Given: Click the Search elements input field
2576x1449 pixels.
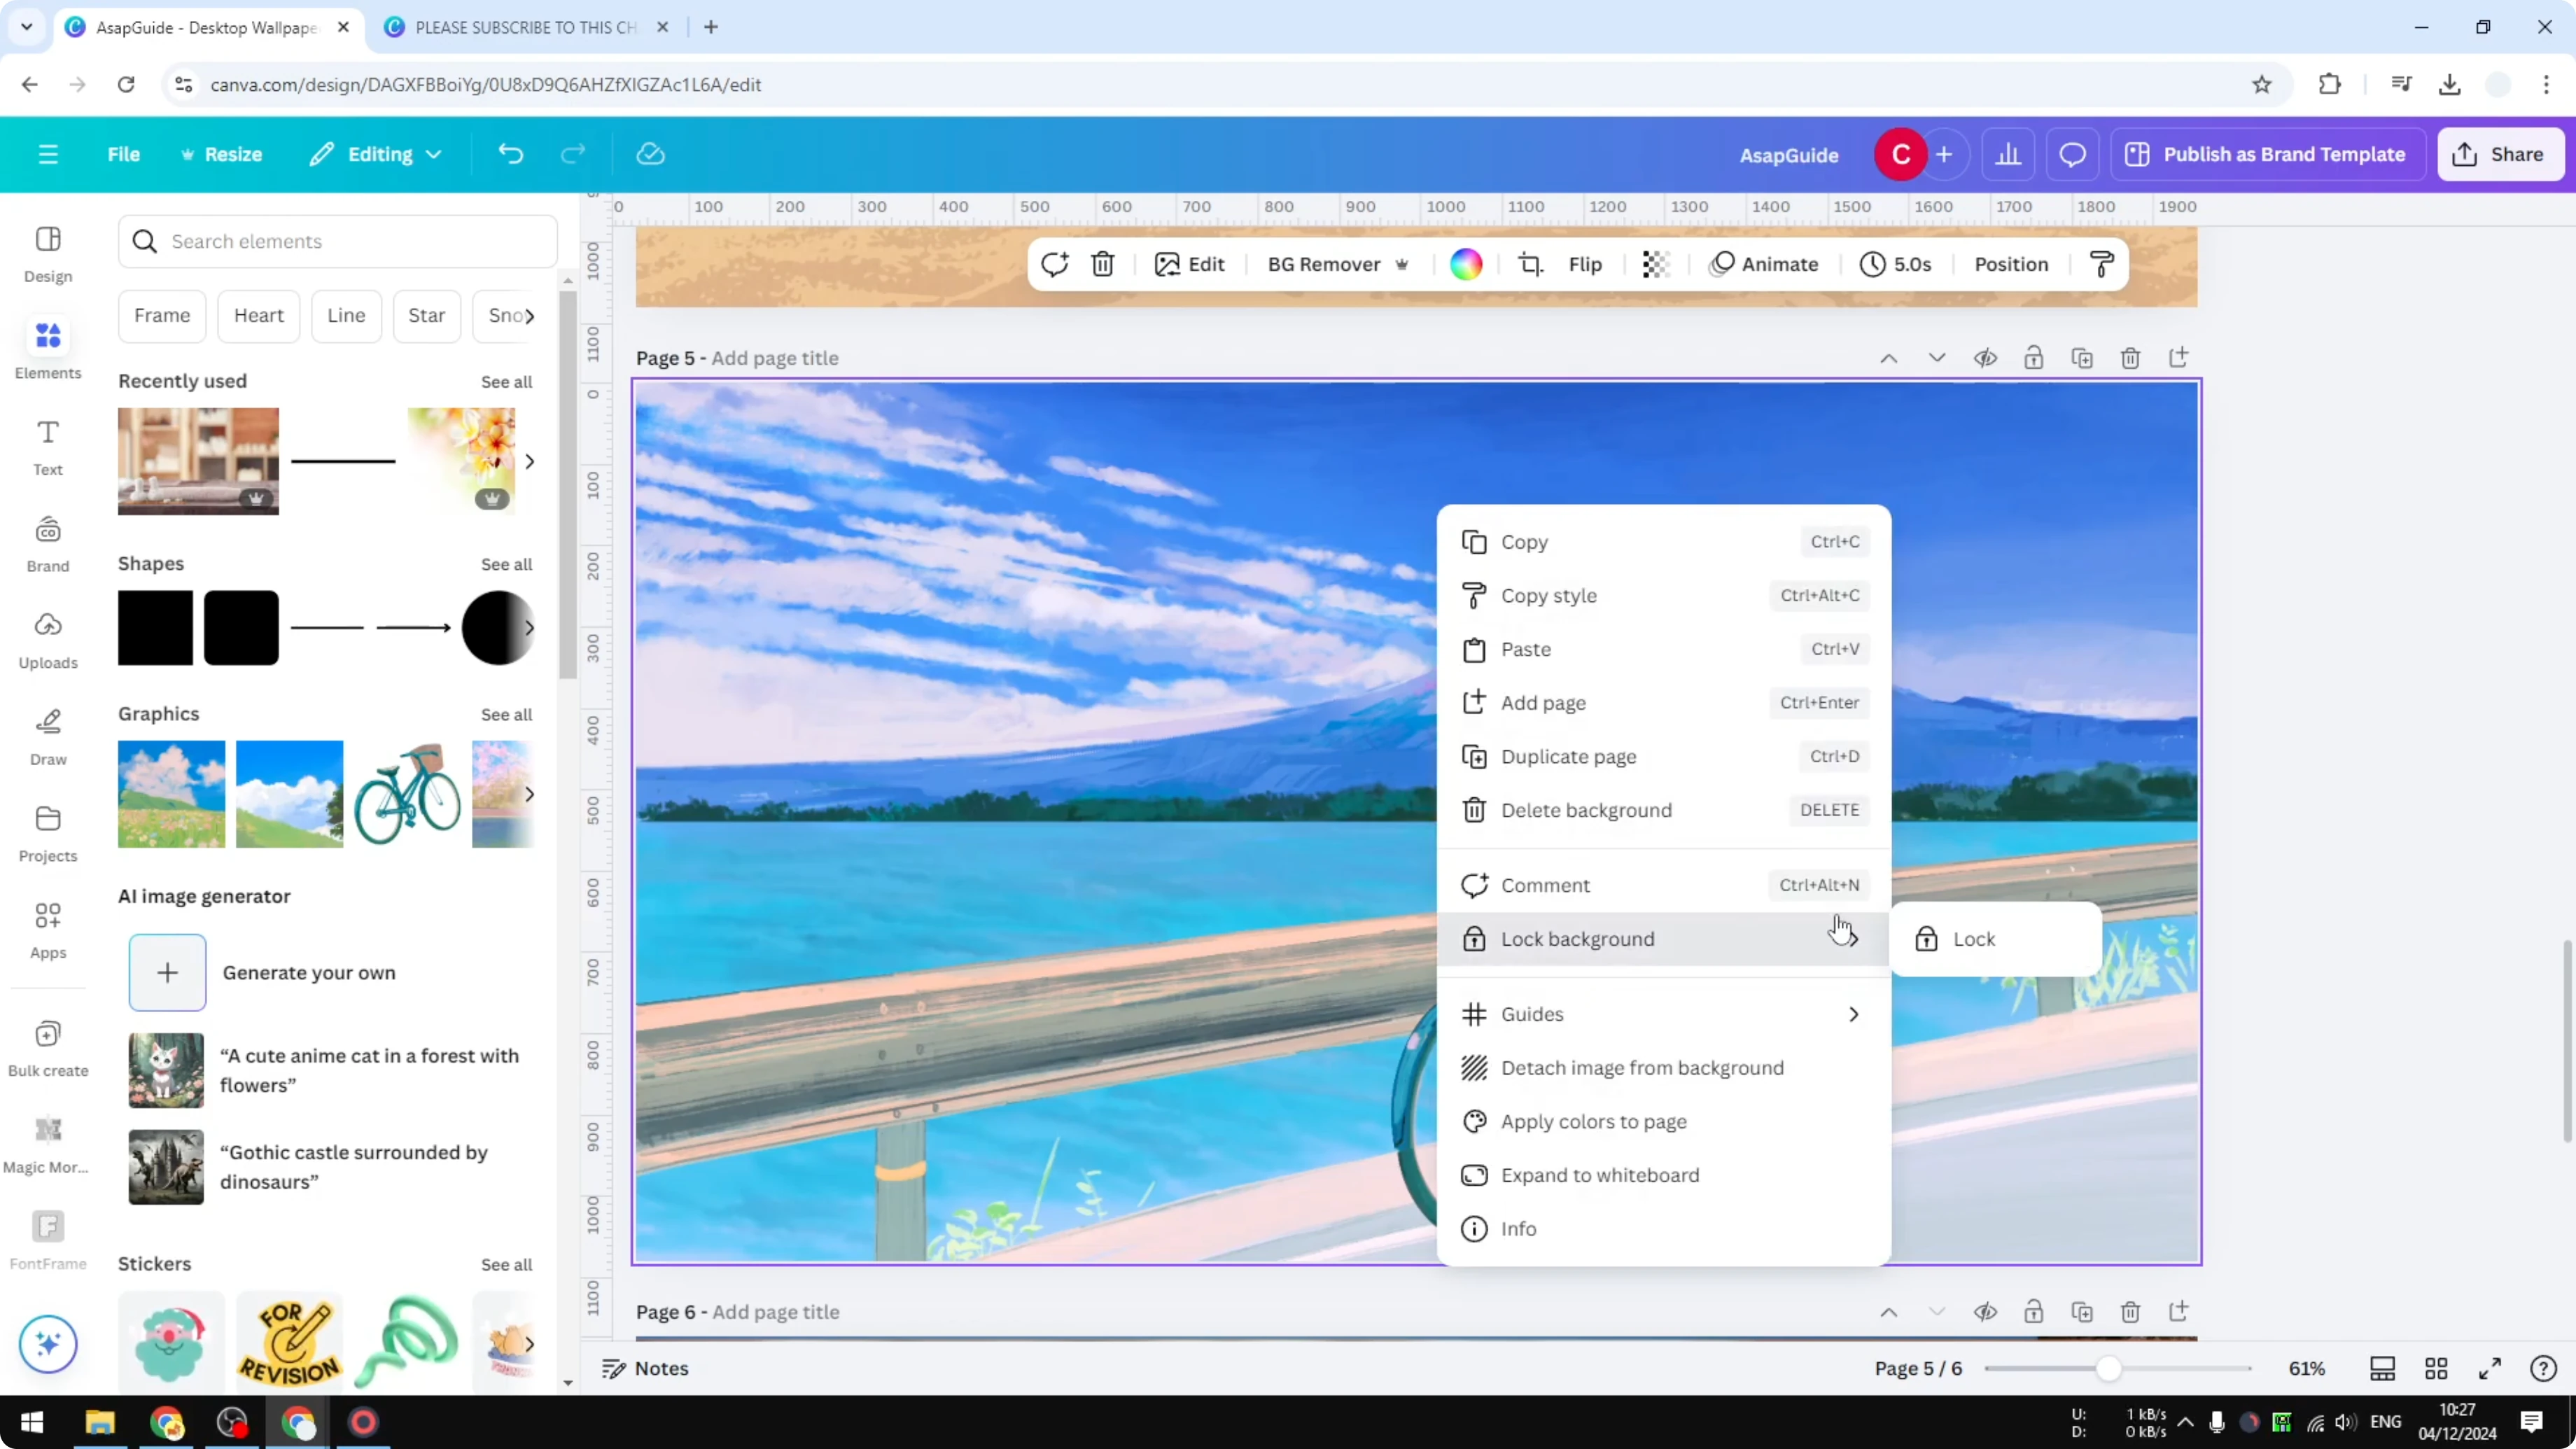Looking at the screenshot, I should [338, 241].
